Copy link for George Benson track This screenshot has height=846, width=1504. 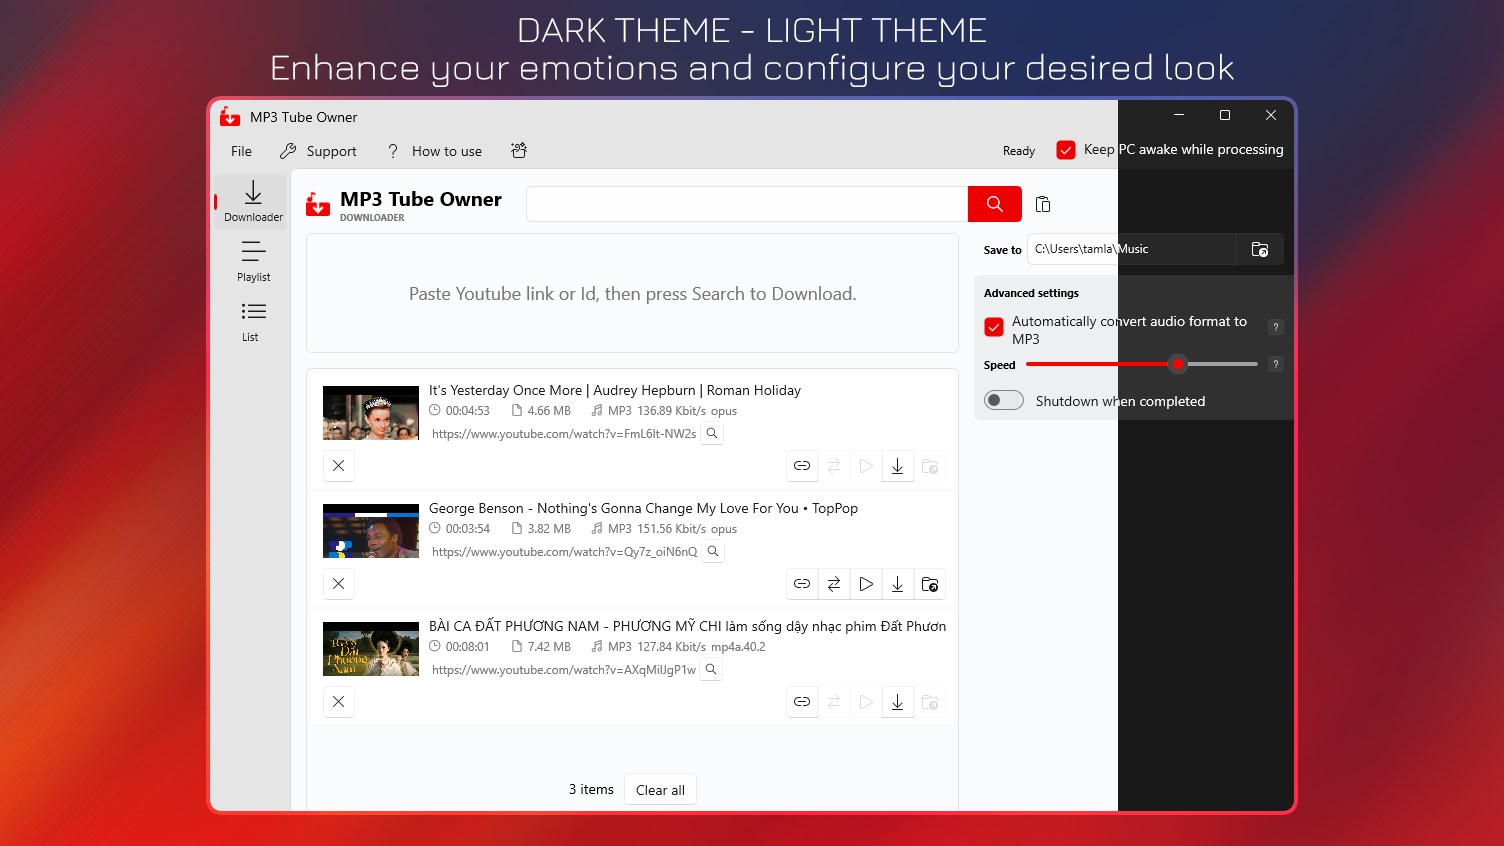[x=801, y=584]
